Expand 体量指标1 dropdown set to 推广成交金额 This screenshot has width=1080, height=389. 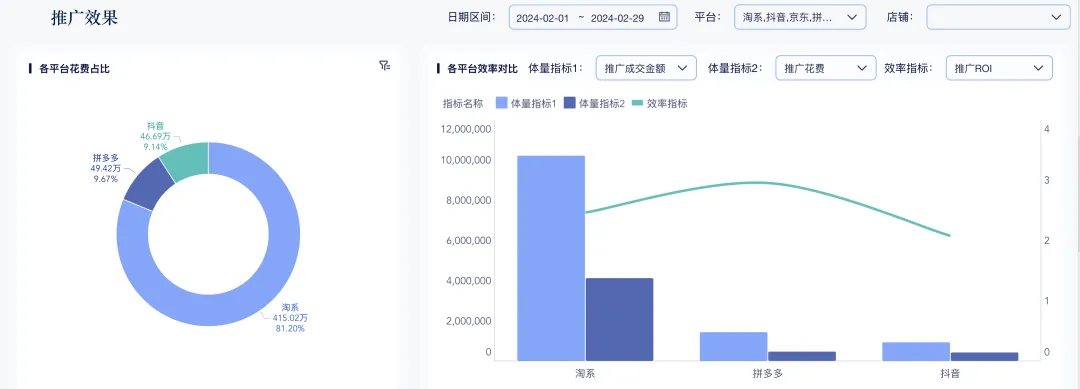645,68
